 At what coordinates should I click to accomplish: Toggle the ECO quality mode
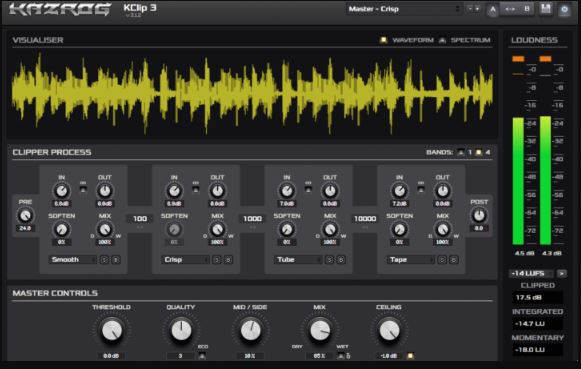pos(202,356)
